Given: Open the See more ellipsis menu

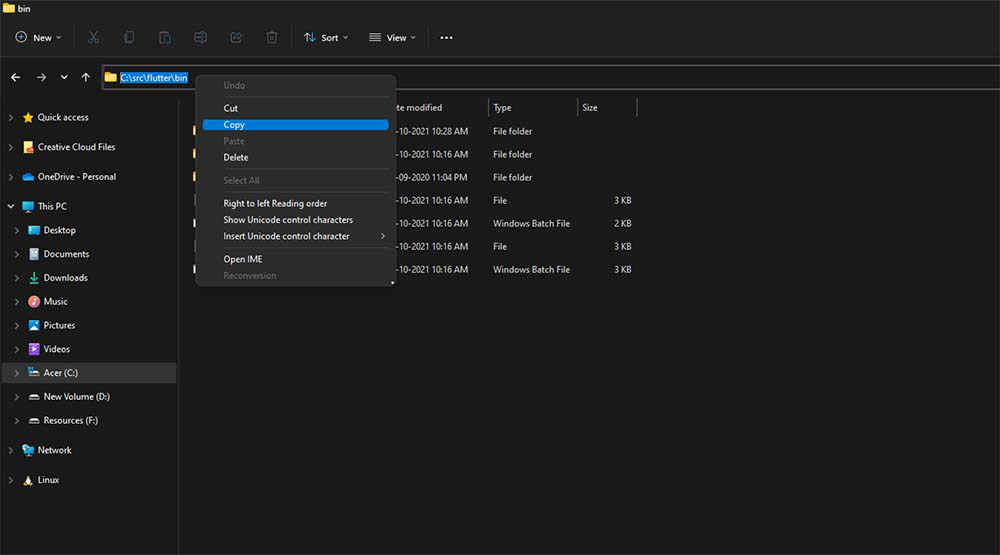Looking at the screenshot, I should pos(446,37).
